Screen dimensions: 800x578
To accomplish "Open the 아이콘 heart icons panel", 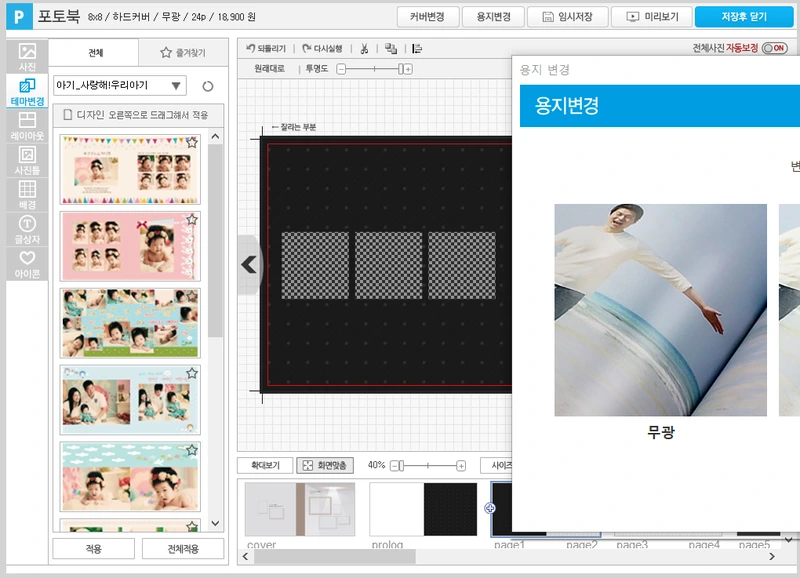I will click(x=27, y=264).
